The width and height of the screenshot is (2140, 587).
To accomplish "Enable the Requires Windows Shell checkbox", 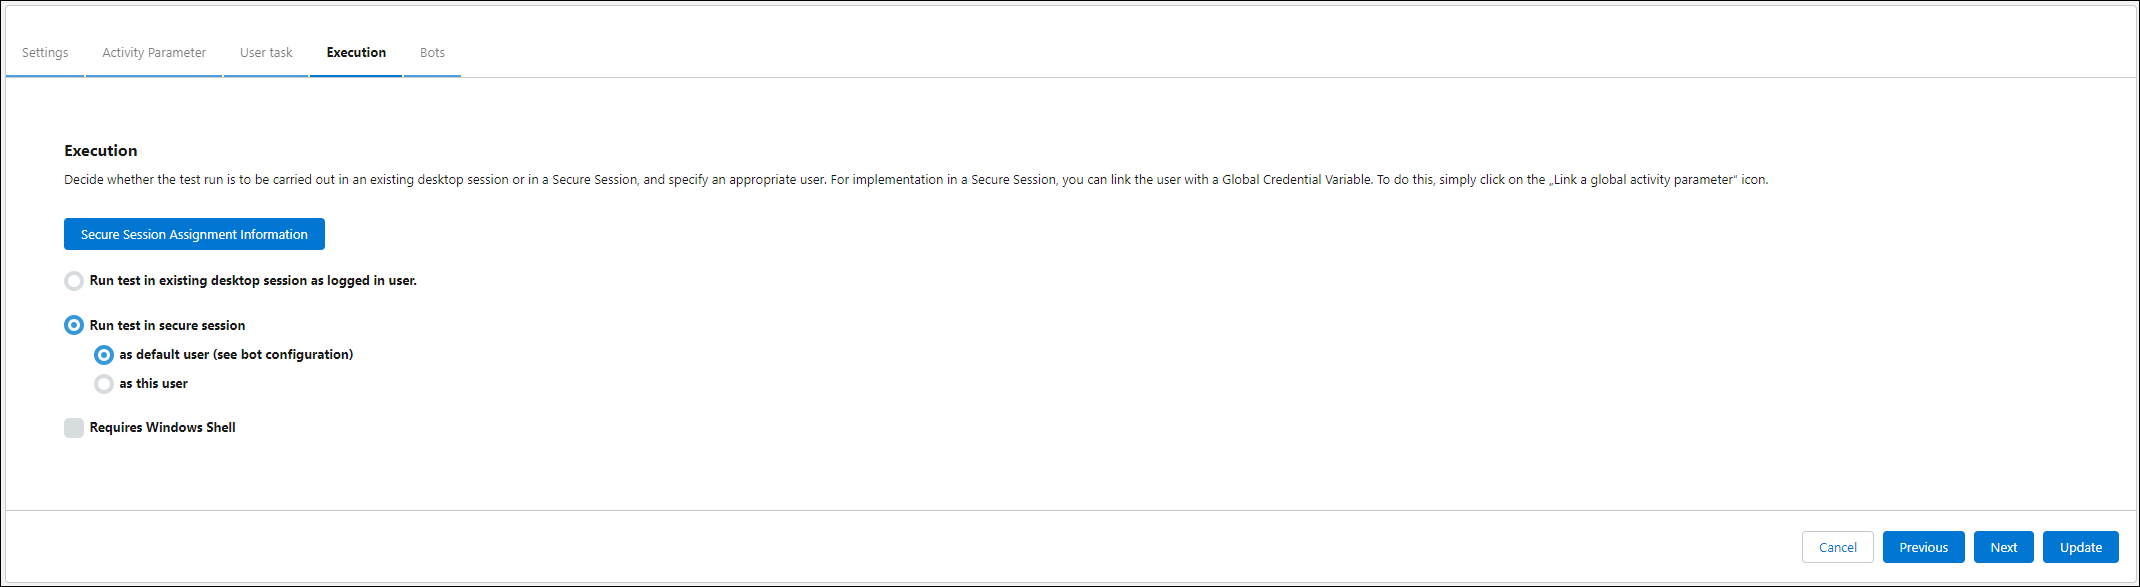I will pyautogui.click(x=74, y=428).
